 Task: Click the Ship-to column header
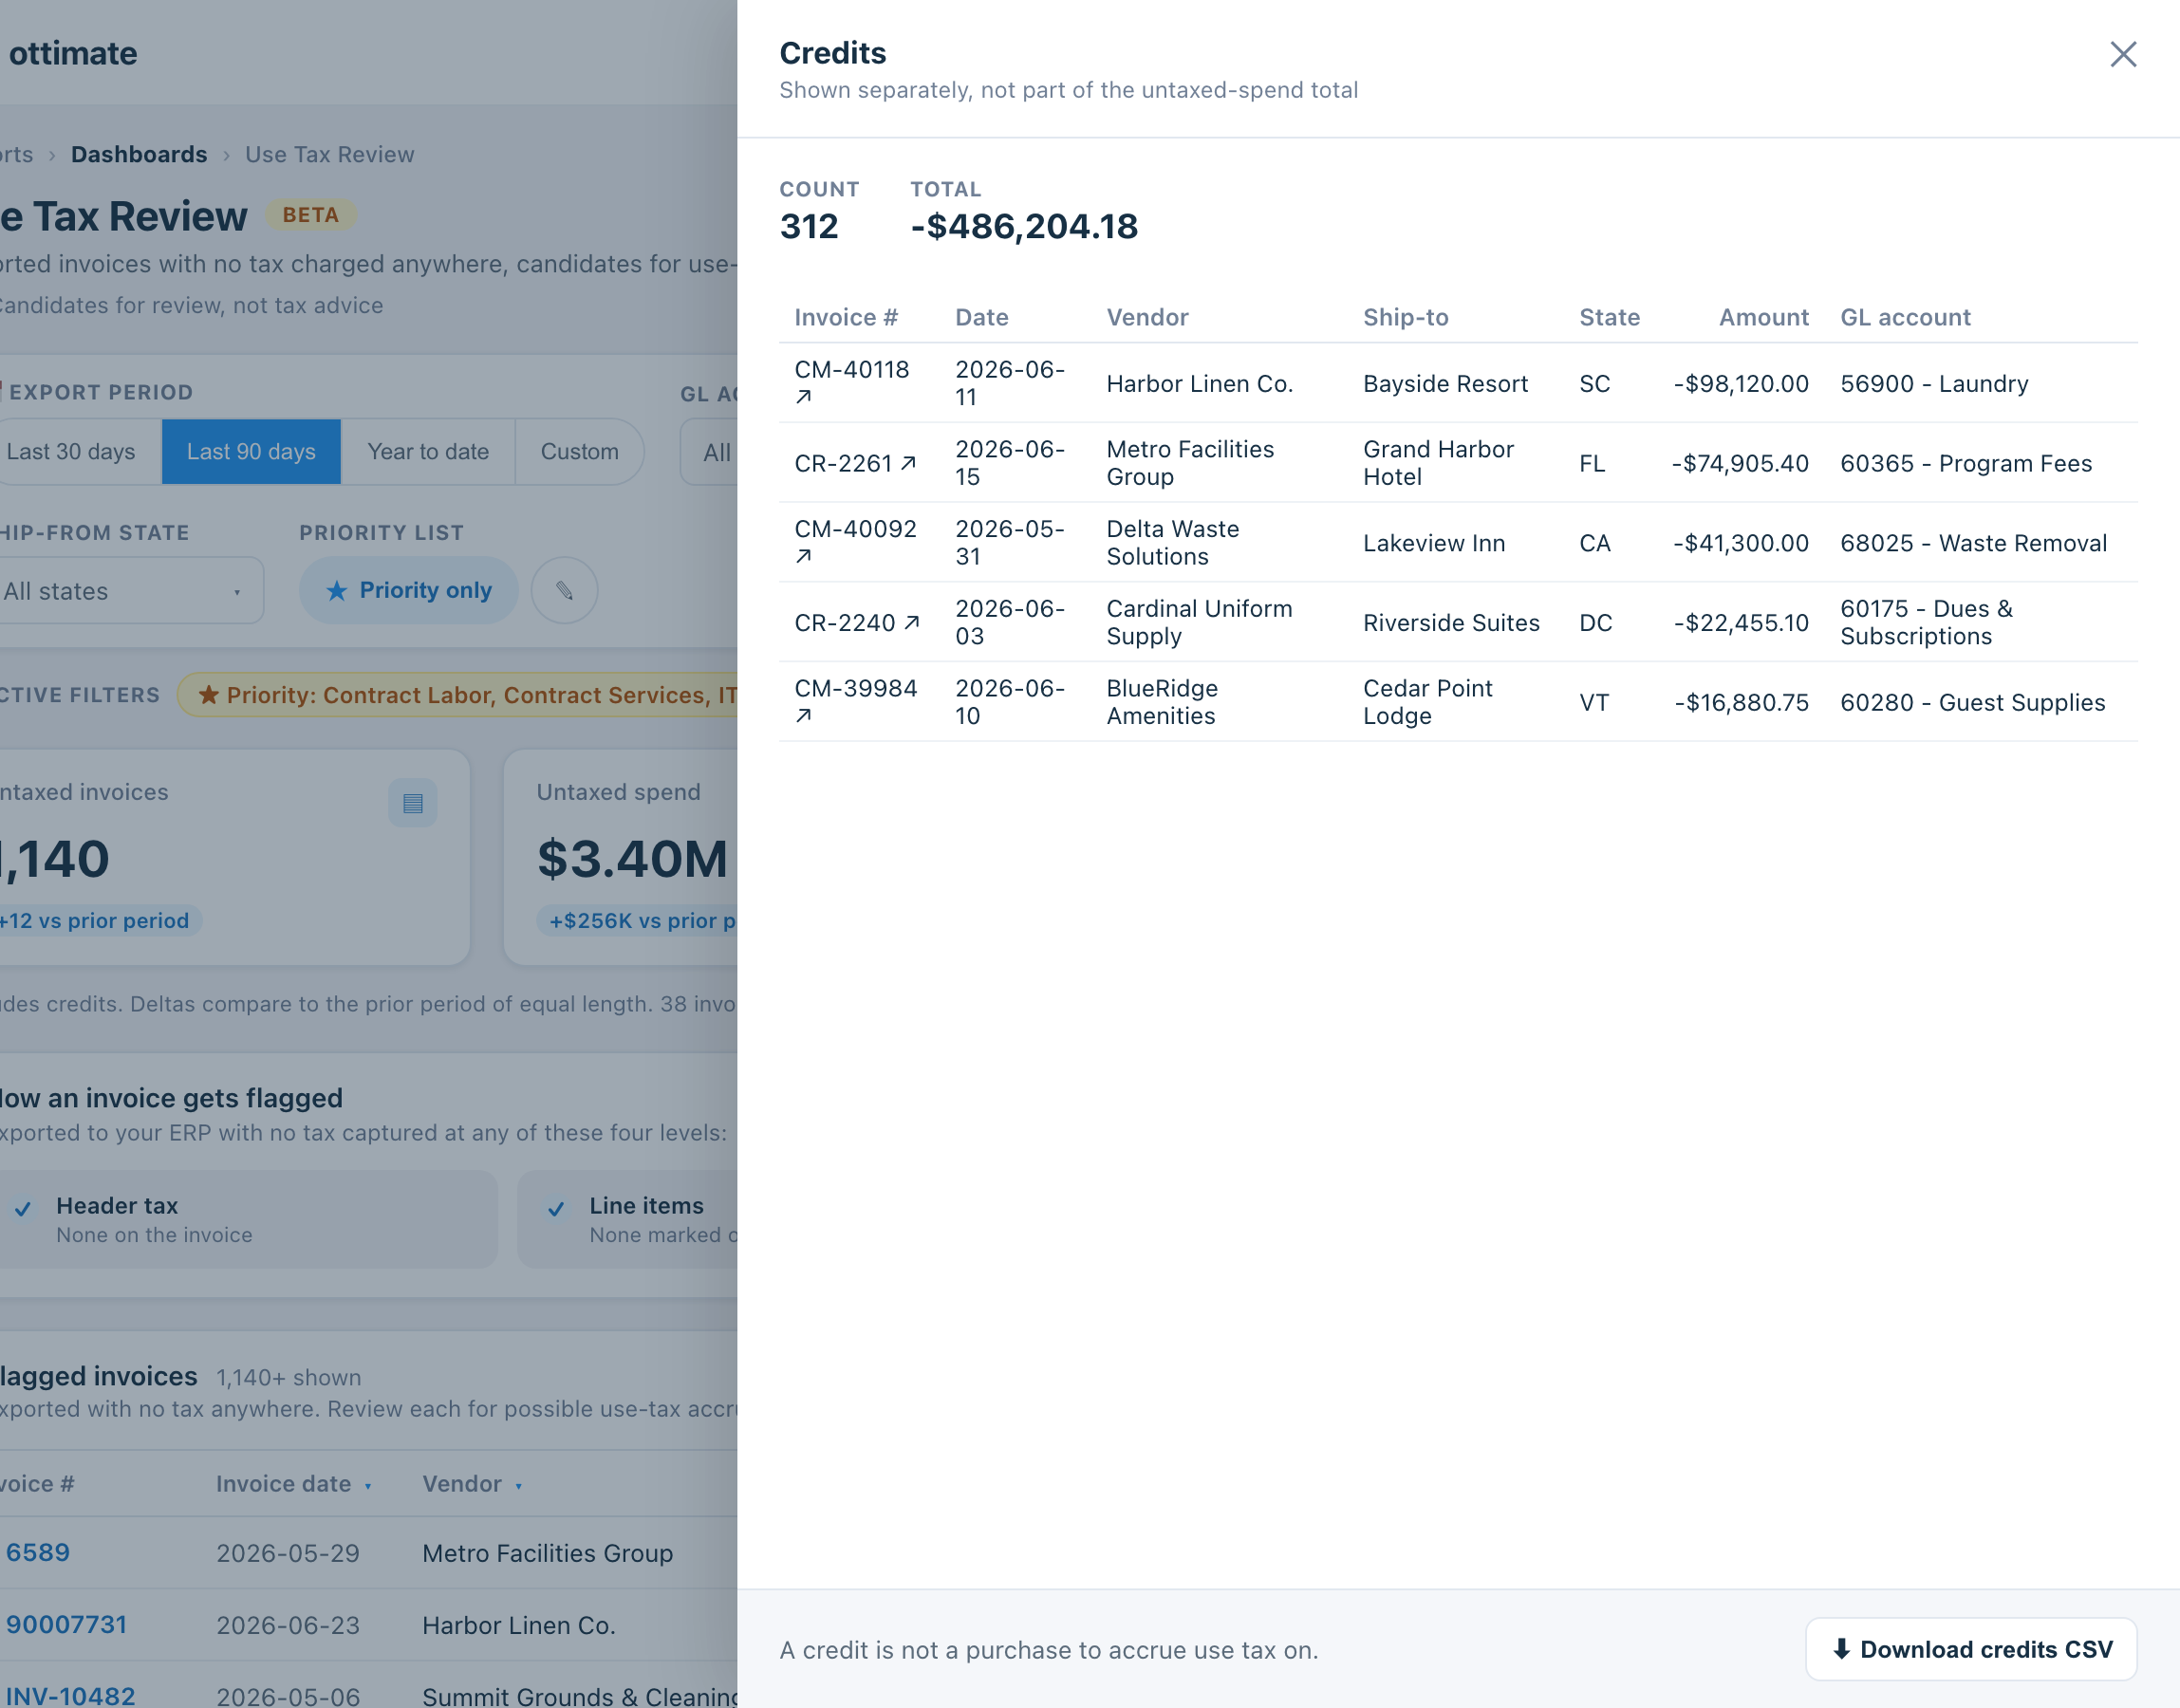point(1405,317)
